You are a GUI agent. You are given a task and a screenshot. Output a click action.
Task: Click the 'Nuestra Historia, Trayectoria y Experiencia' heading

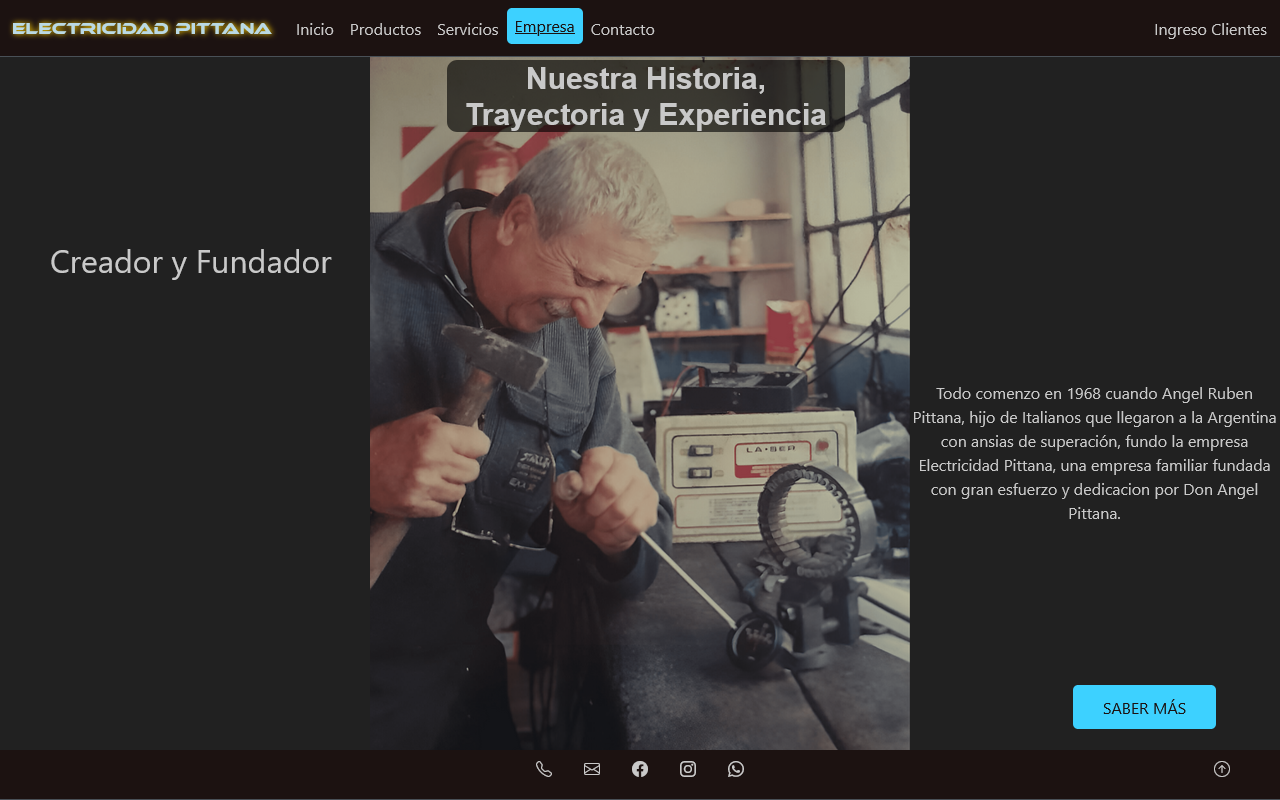(646, 96)
